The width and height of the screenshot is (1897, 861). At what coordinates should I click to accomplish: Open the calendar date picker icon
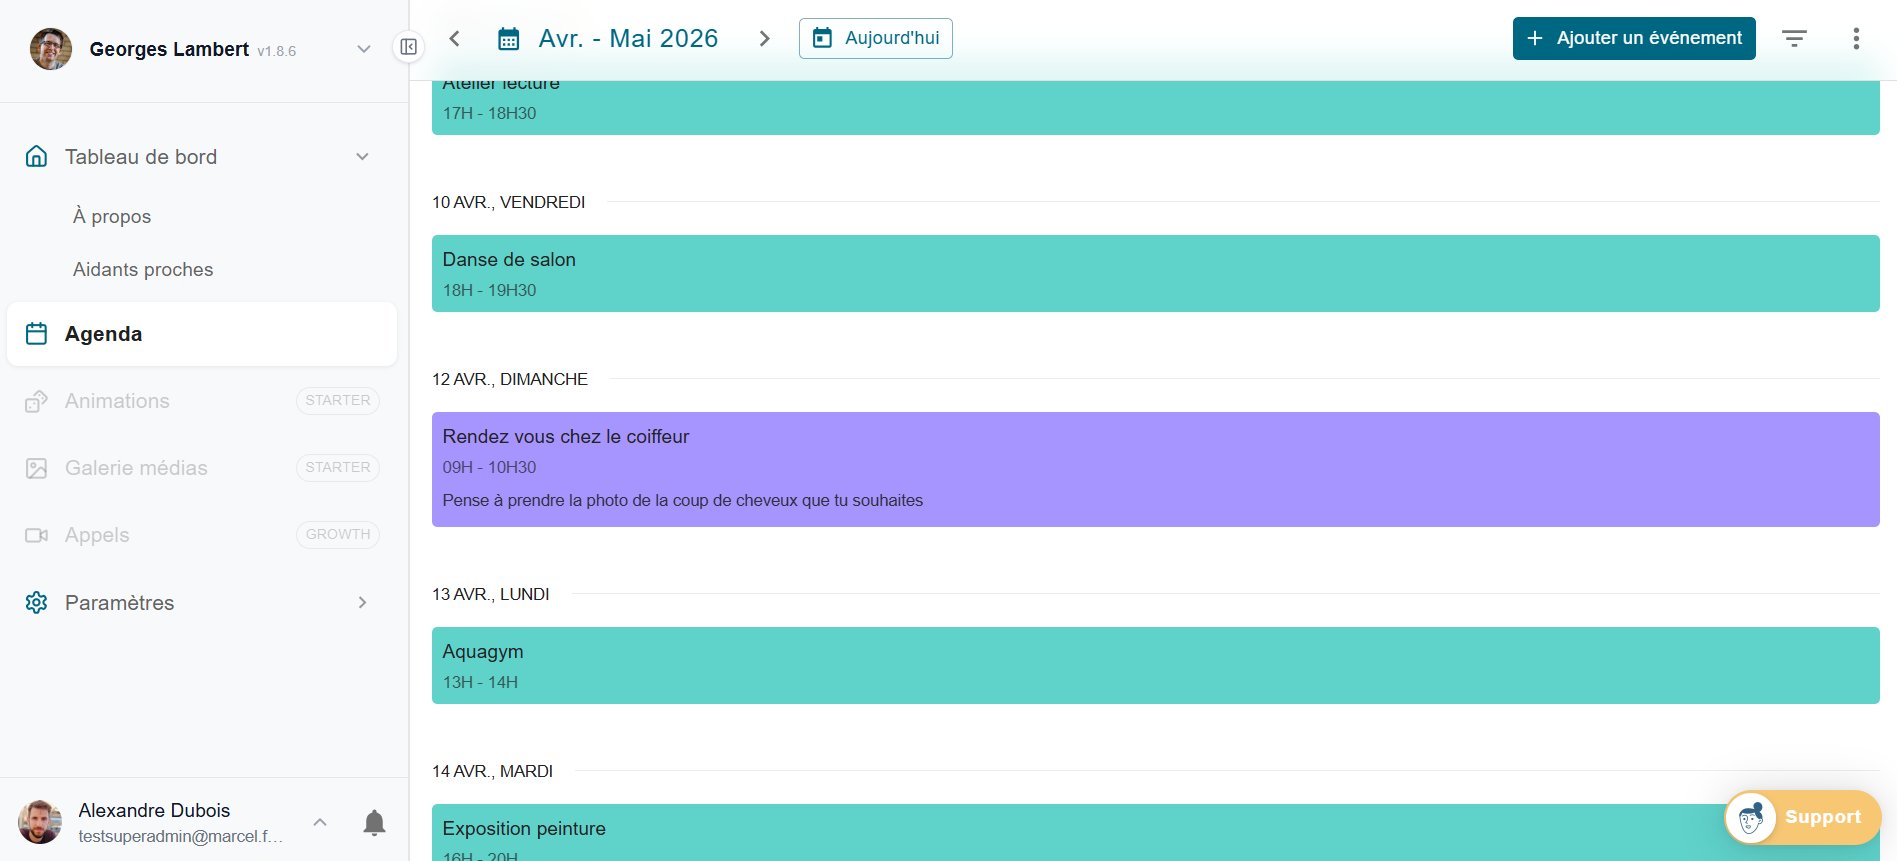click(509, 39)
